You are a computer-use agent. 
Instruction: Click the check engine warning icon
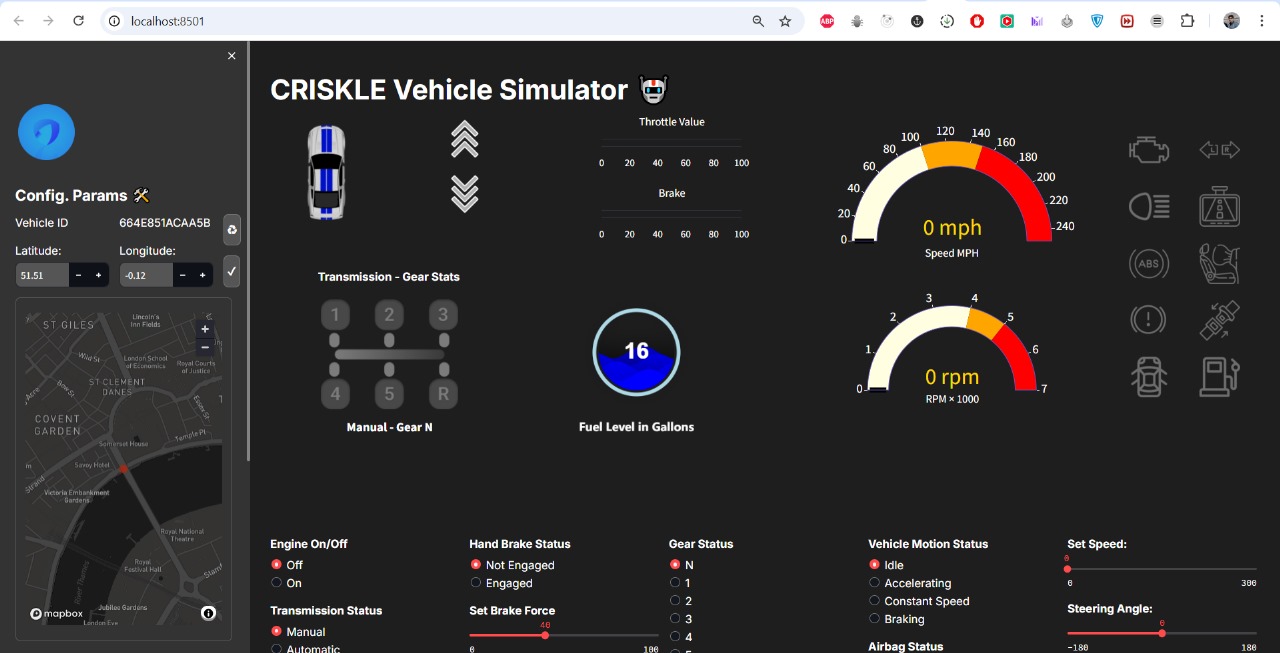pyautogui.click(x=1149, y=150)
